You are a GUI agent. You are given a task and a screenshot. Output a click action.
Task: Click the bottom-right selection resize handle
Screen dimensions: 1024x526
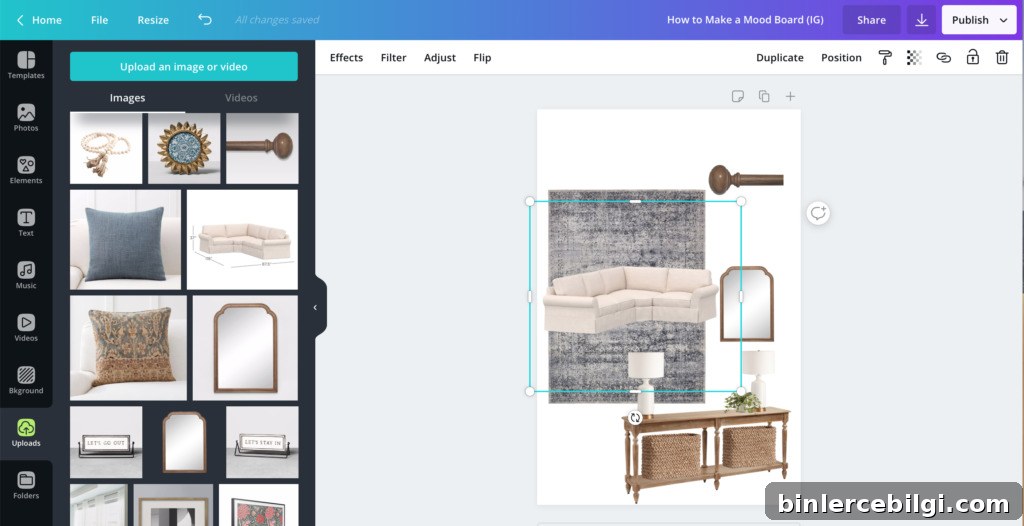[741, 391]
